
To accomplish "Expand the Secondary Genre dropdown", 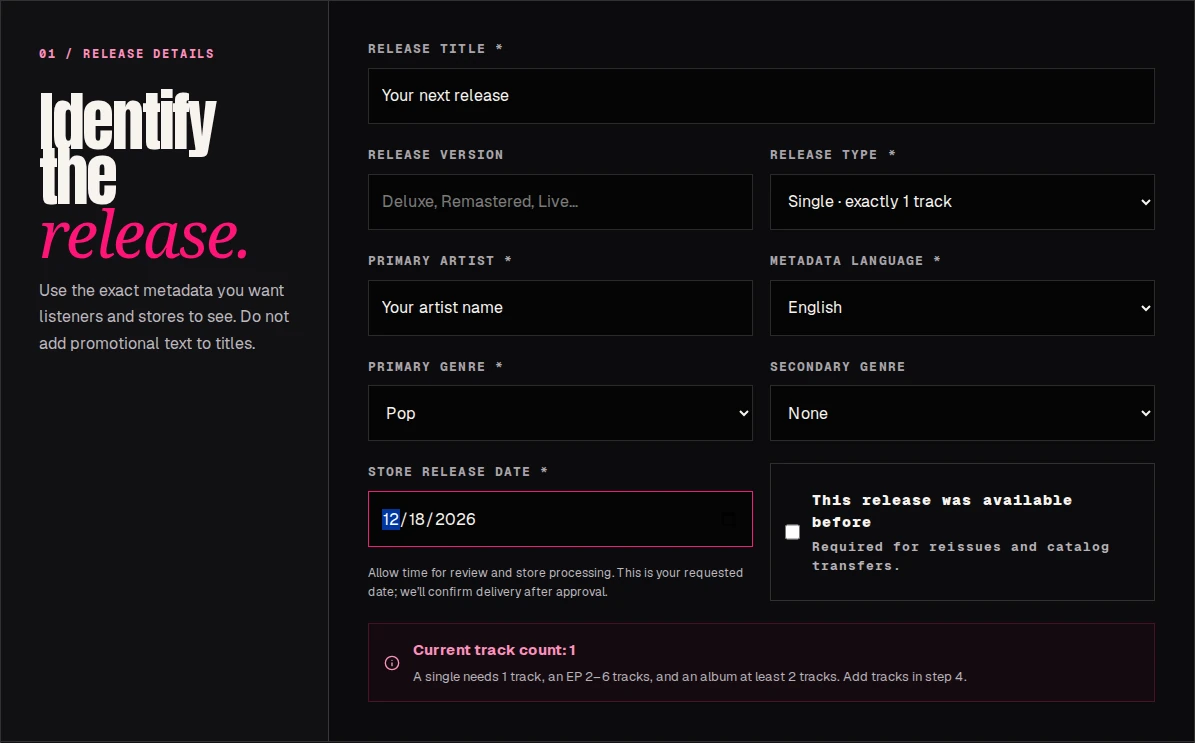I will pyautogui.click(x=962, y=413).
